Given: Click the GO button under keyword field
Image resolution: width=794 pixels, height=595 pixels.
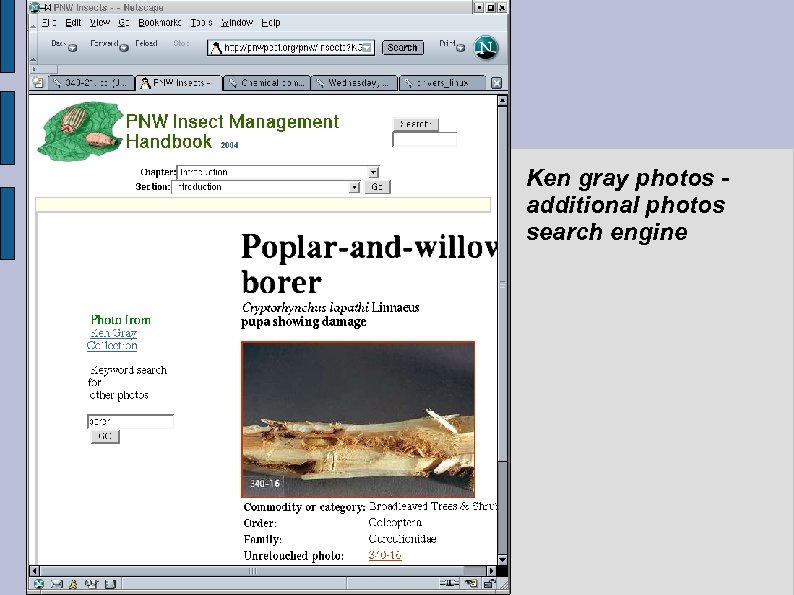Looking at the screenshot, I should [x=105, y=437].
